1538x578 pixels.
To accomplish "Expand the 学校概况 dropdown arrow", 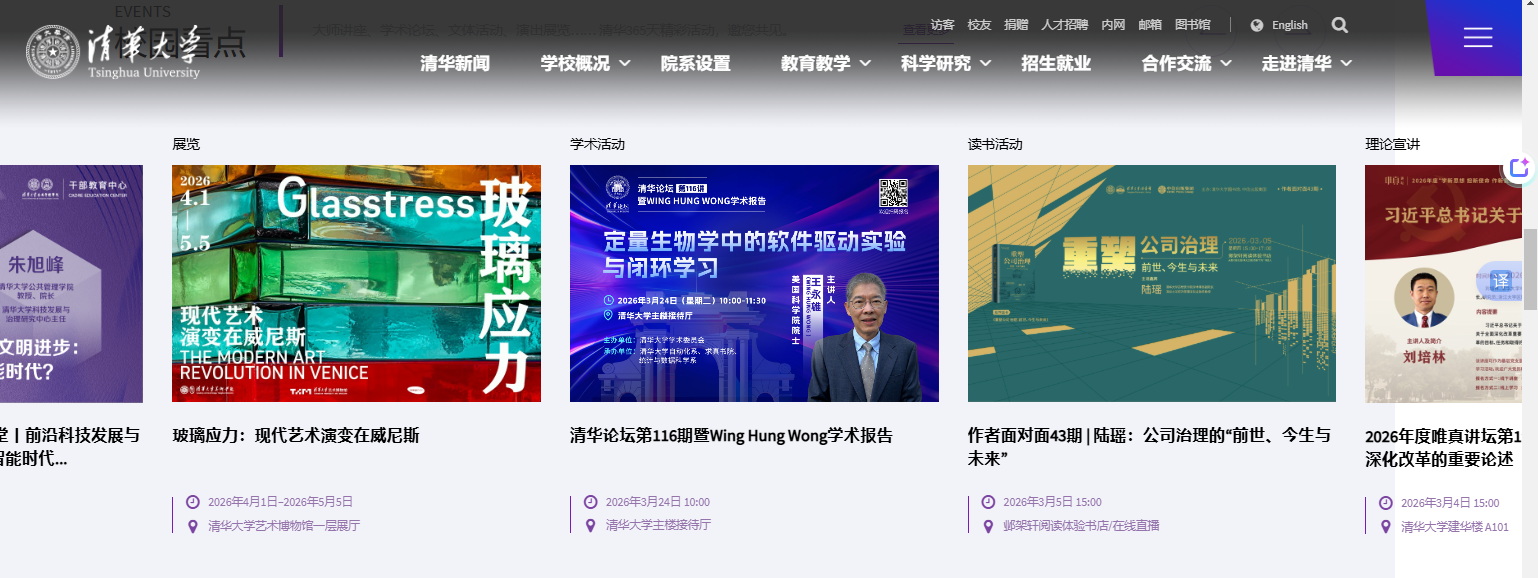I will [x=625, y=63].
